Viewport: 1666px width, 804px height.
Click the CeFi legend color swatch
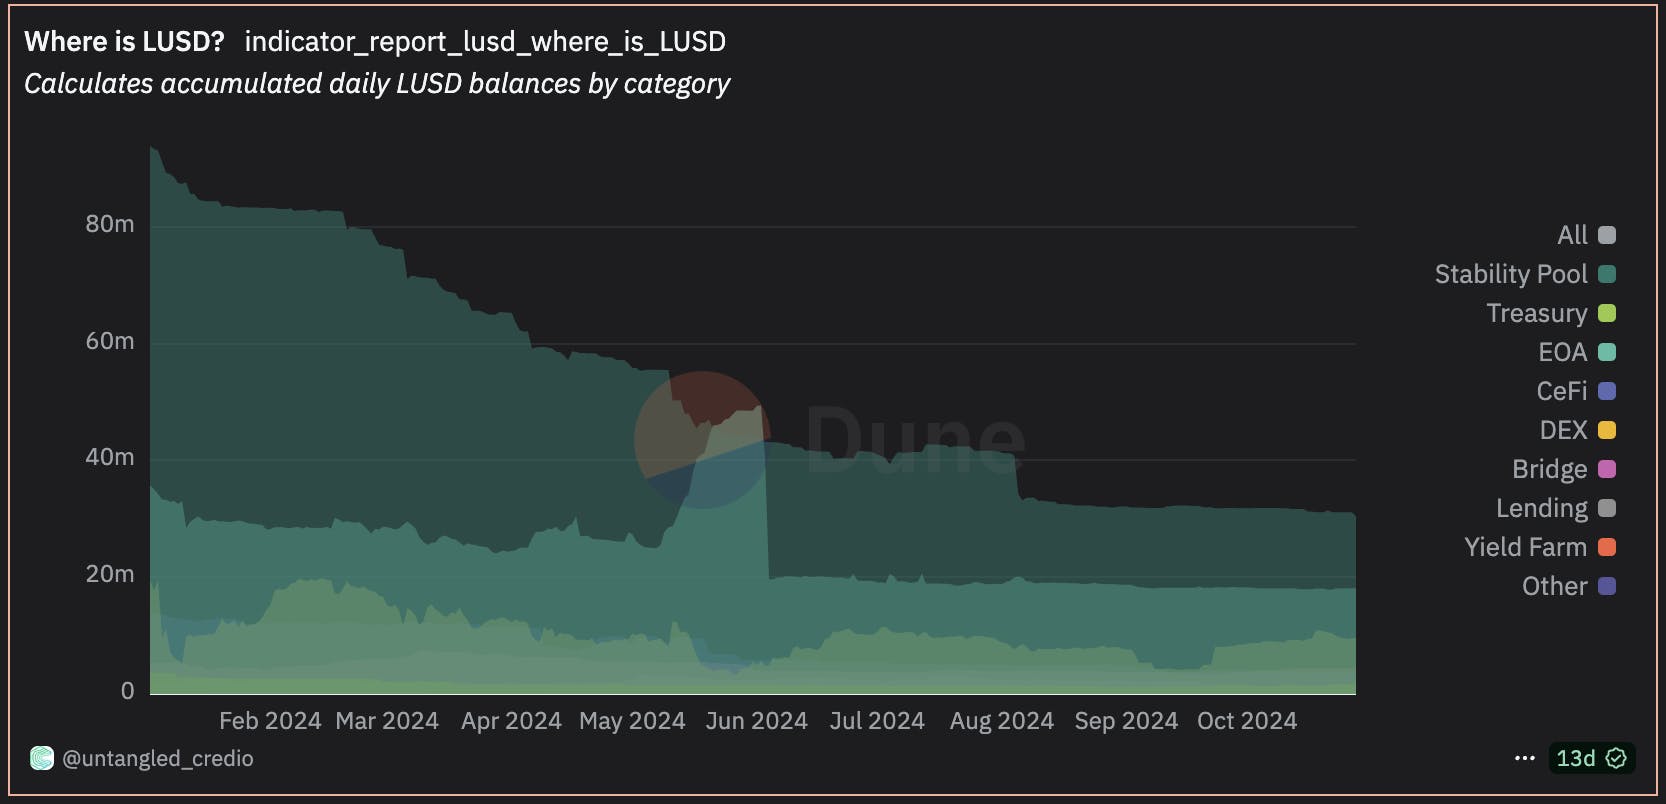click(x=1607, y=391)
